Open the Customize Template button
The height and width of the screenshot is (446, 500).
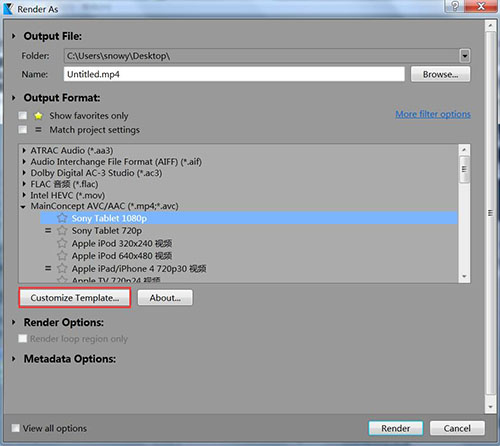(x=75, y=298)
